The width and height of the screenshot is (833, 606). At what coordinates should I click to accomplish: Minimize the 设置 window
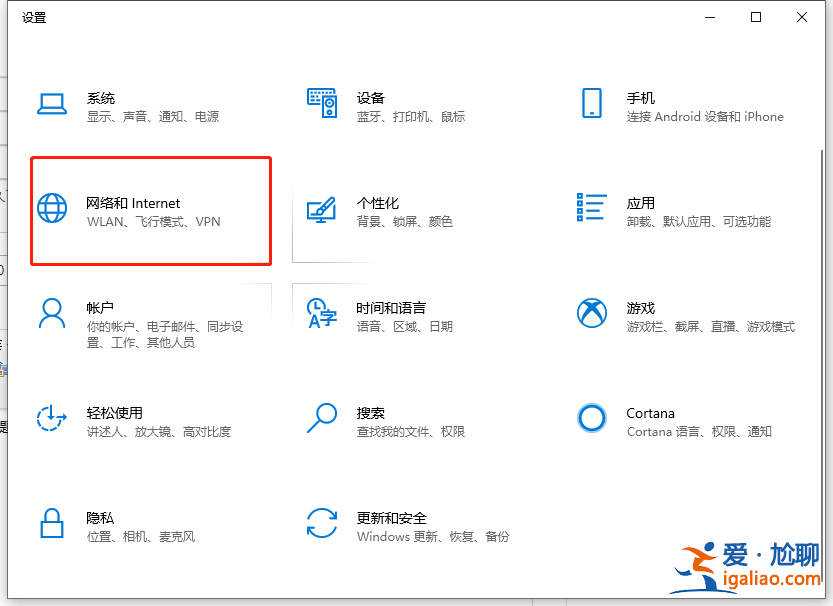[709, 17]
